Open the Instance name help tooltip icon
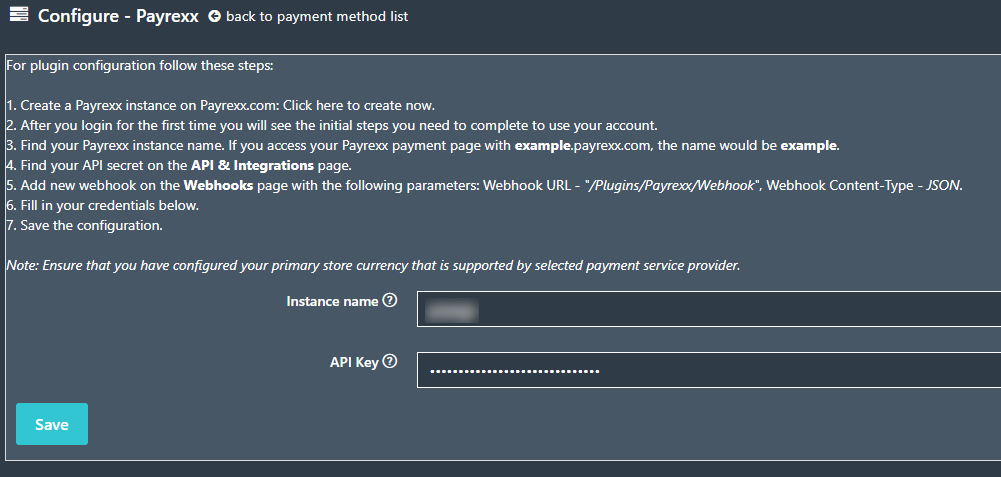 pos(389,300)
